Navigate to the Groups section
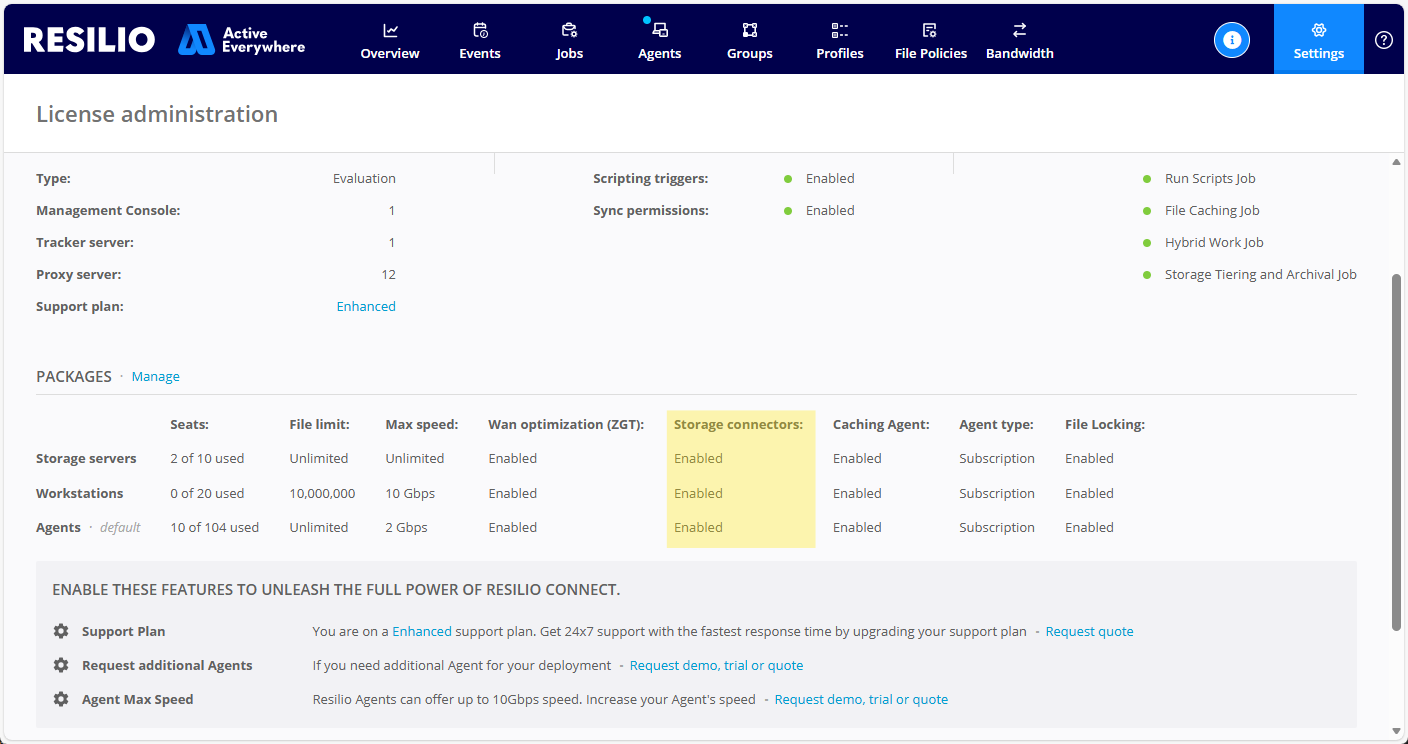Viewport: 1408px width, 744px height. coord(749,40)
